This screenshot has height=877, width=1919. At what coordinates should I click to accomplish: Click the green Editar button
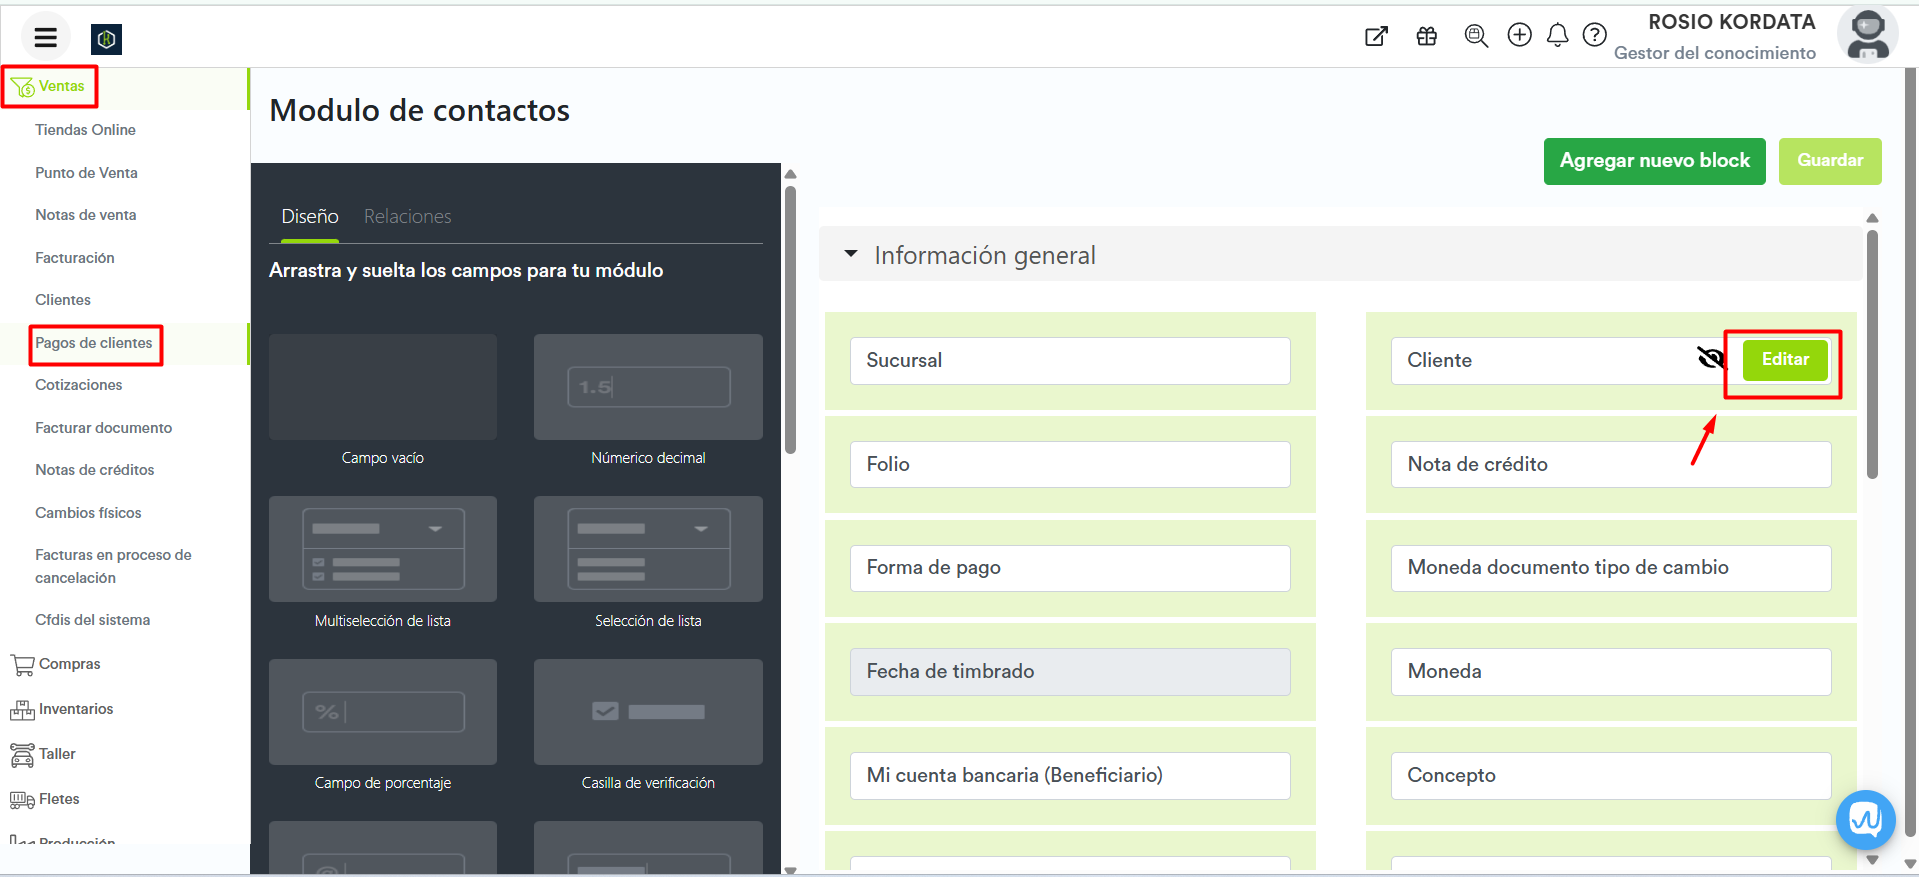point(1784,360)
